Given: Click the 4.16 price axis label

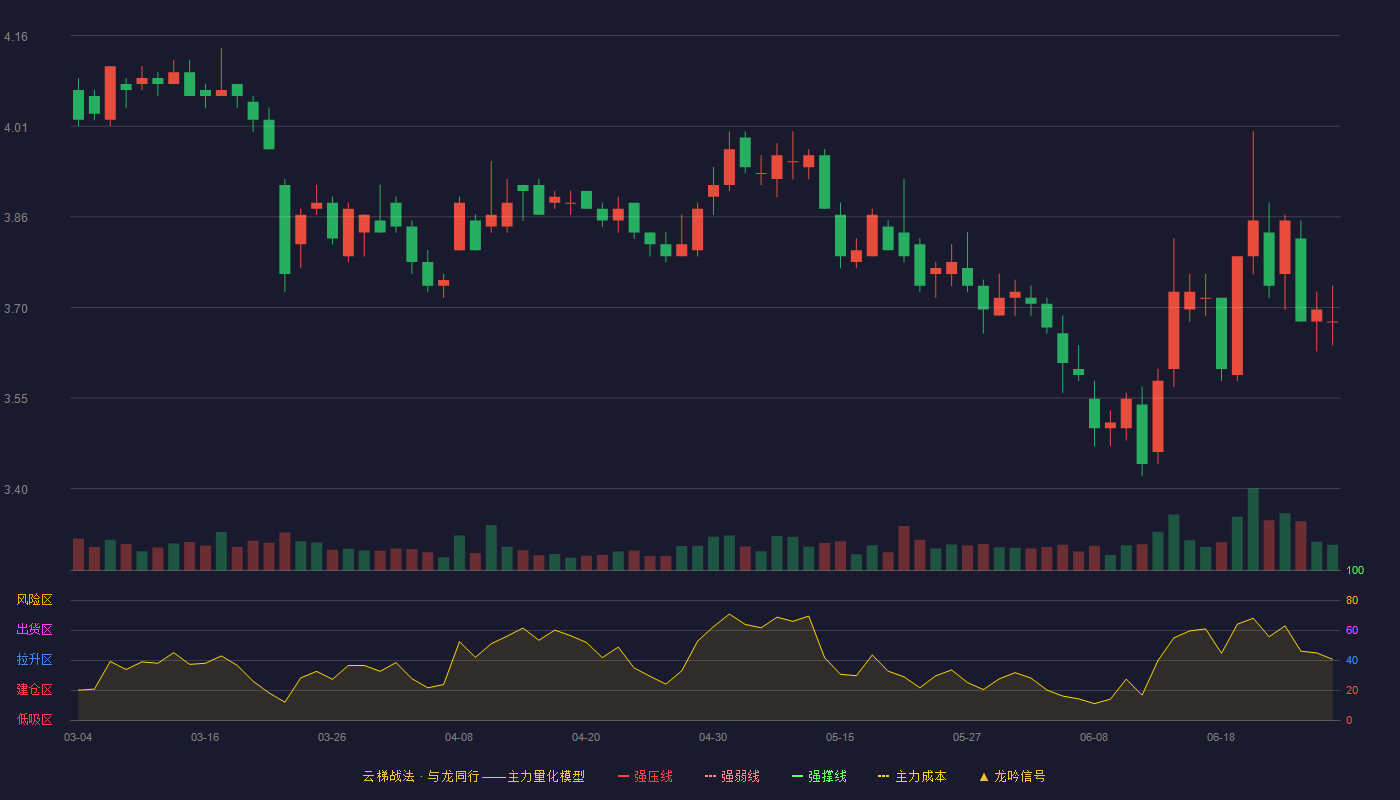Looking at the screenshot, I should 16,37.
